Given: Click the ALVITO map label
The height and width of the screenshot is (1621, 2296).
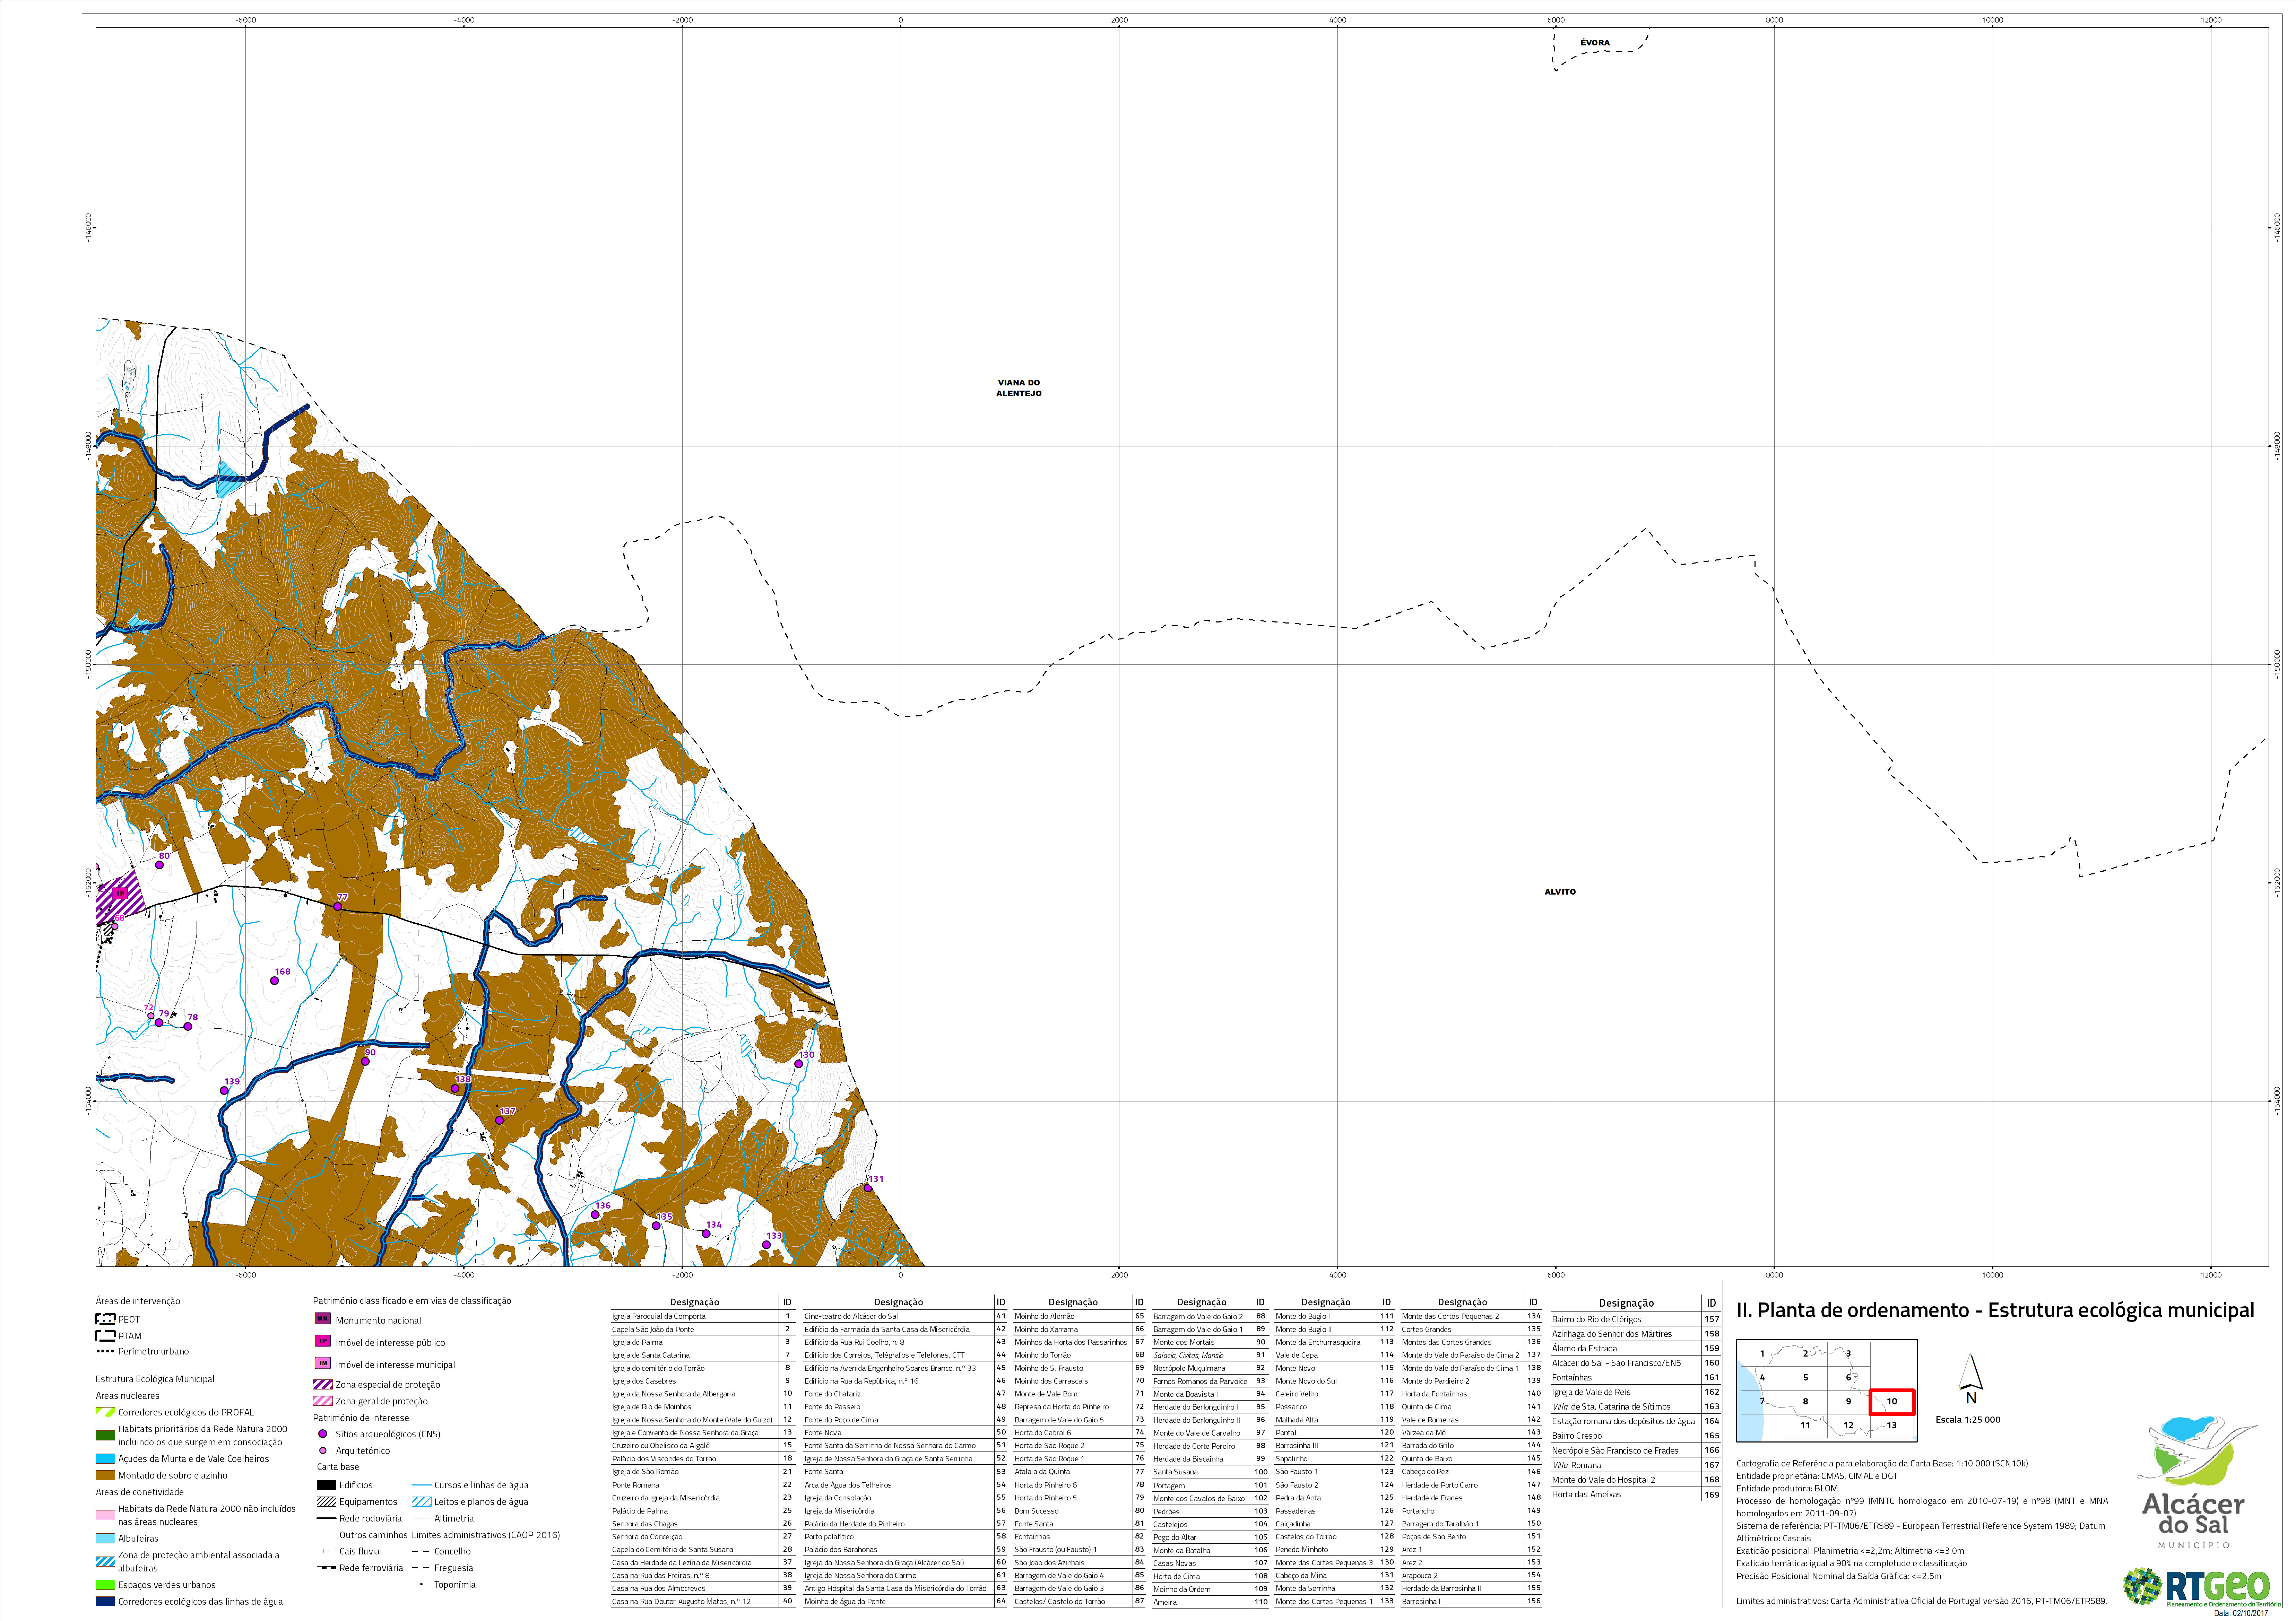Looking at the screenshot, I should pos(1560,892).
